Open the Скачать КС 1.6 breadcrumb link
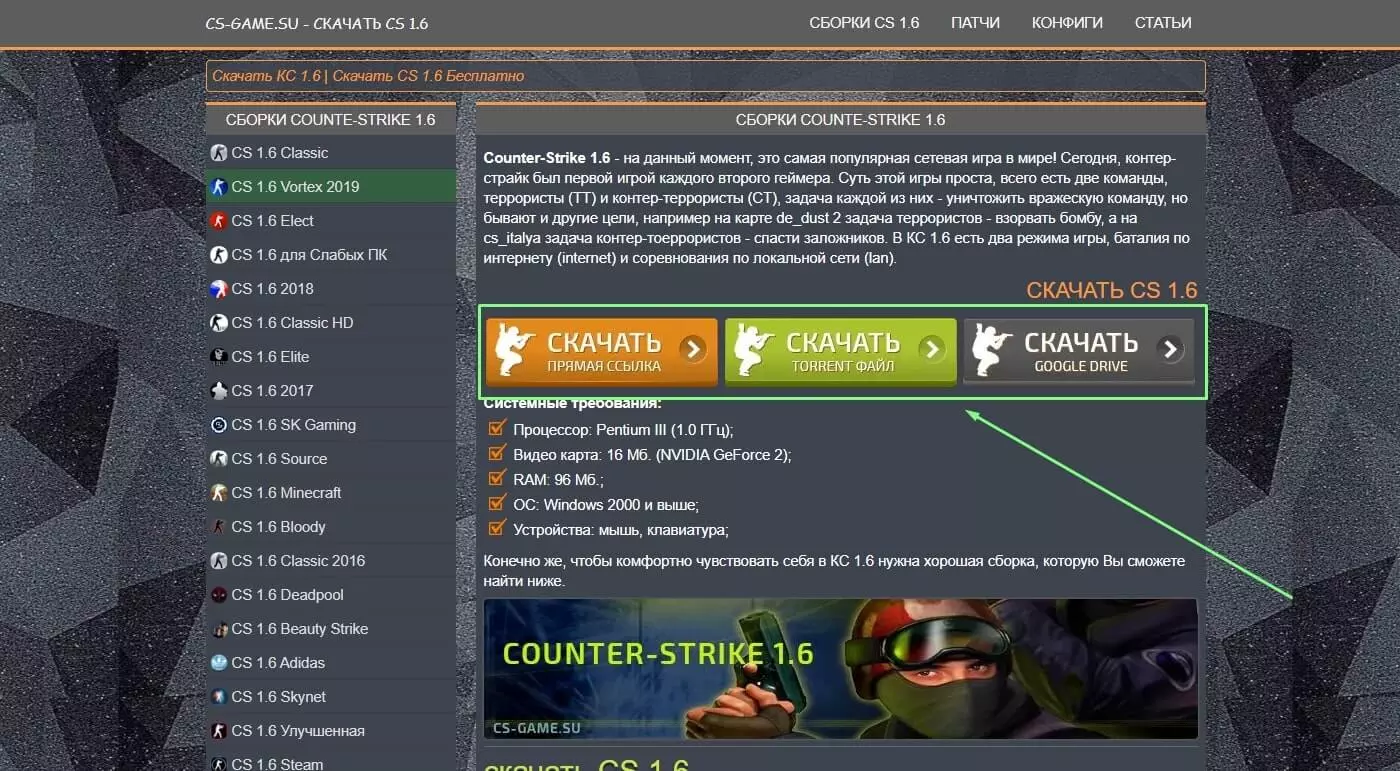 coord(267,76)
